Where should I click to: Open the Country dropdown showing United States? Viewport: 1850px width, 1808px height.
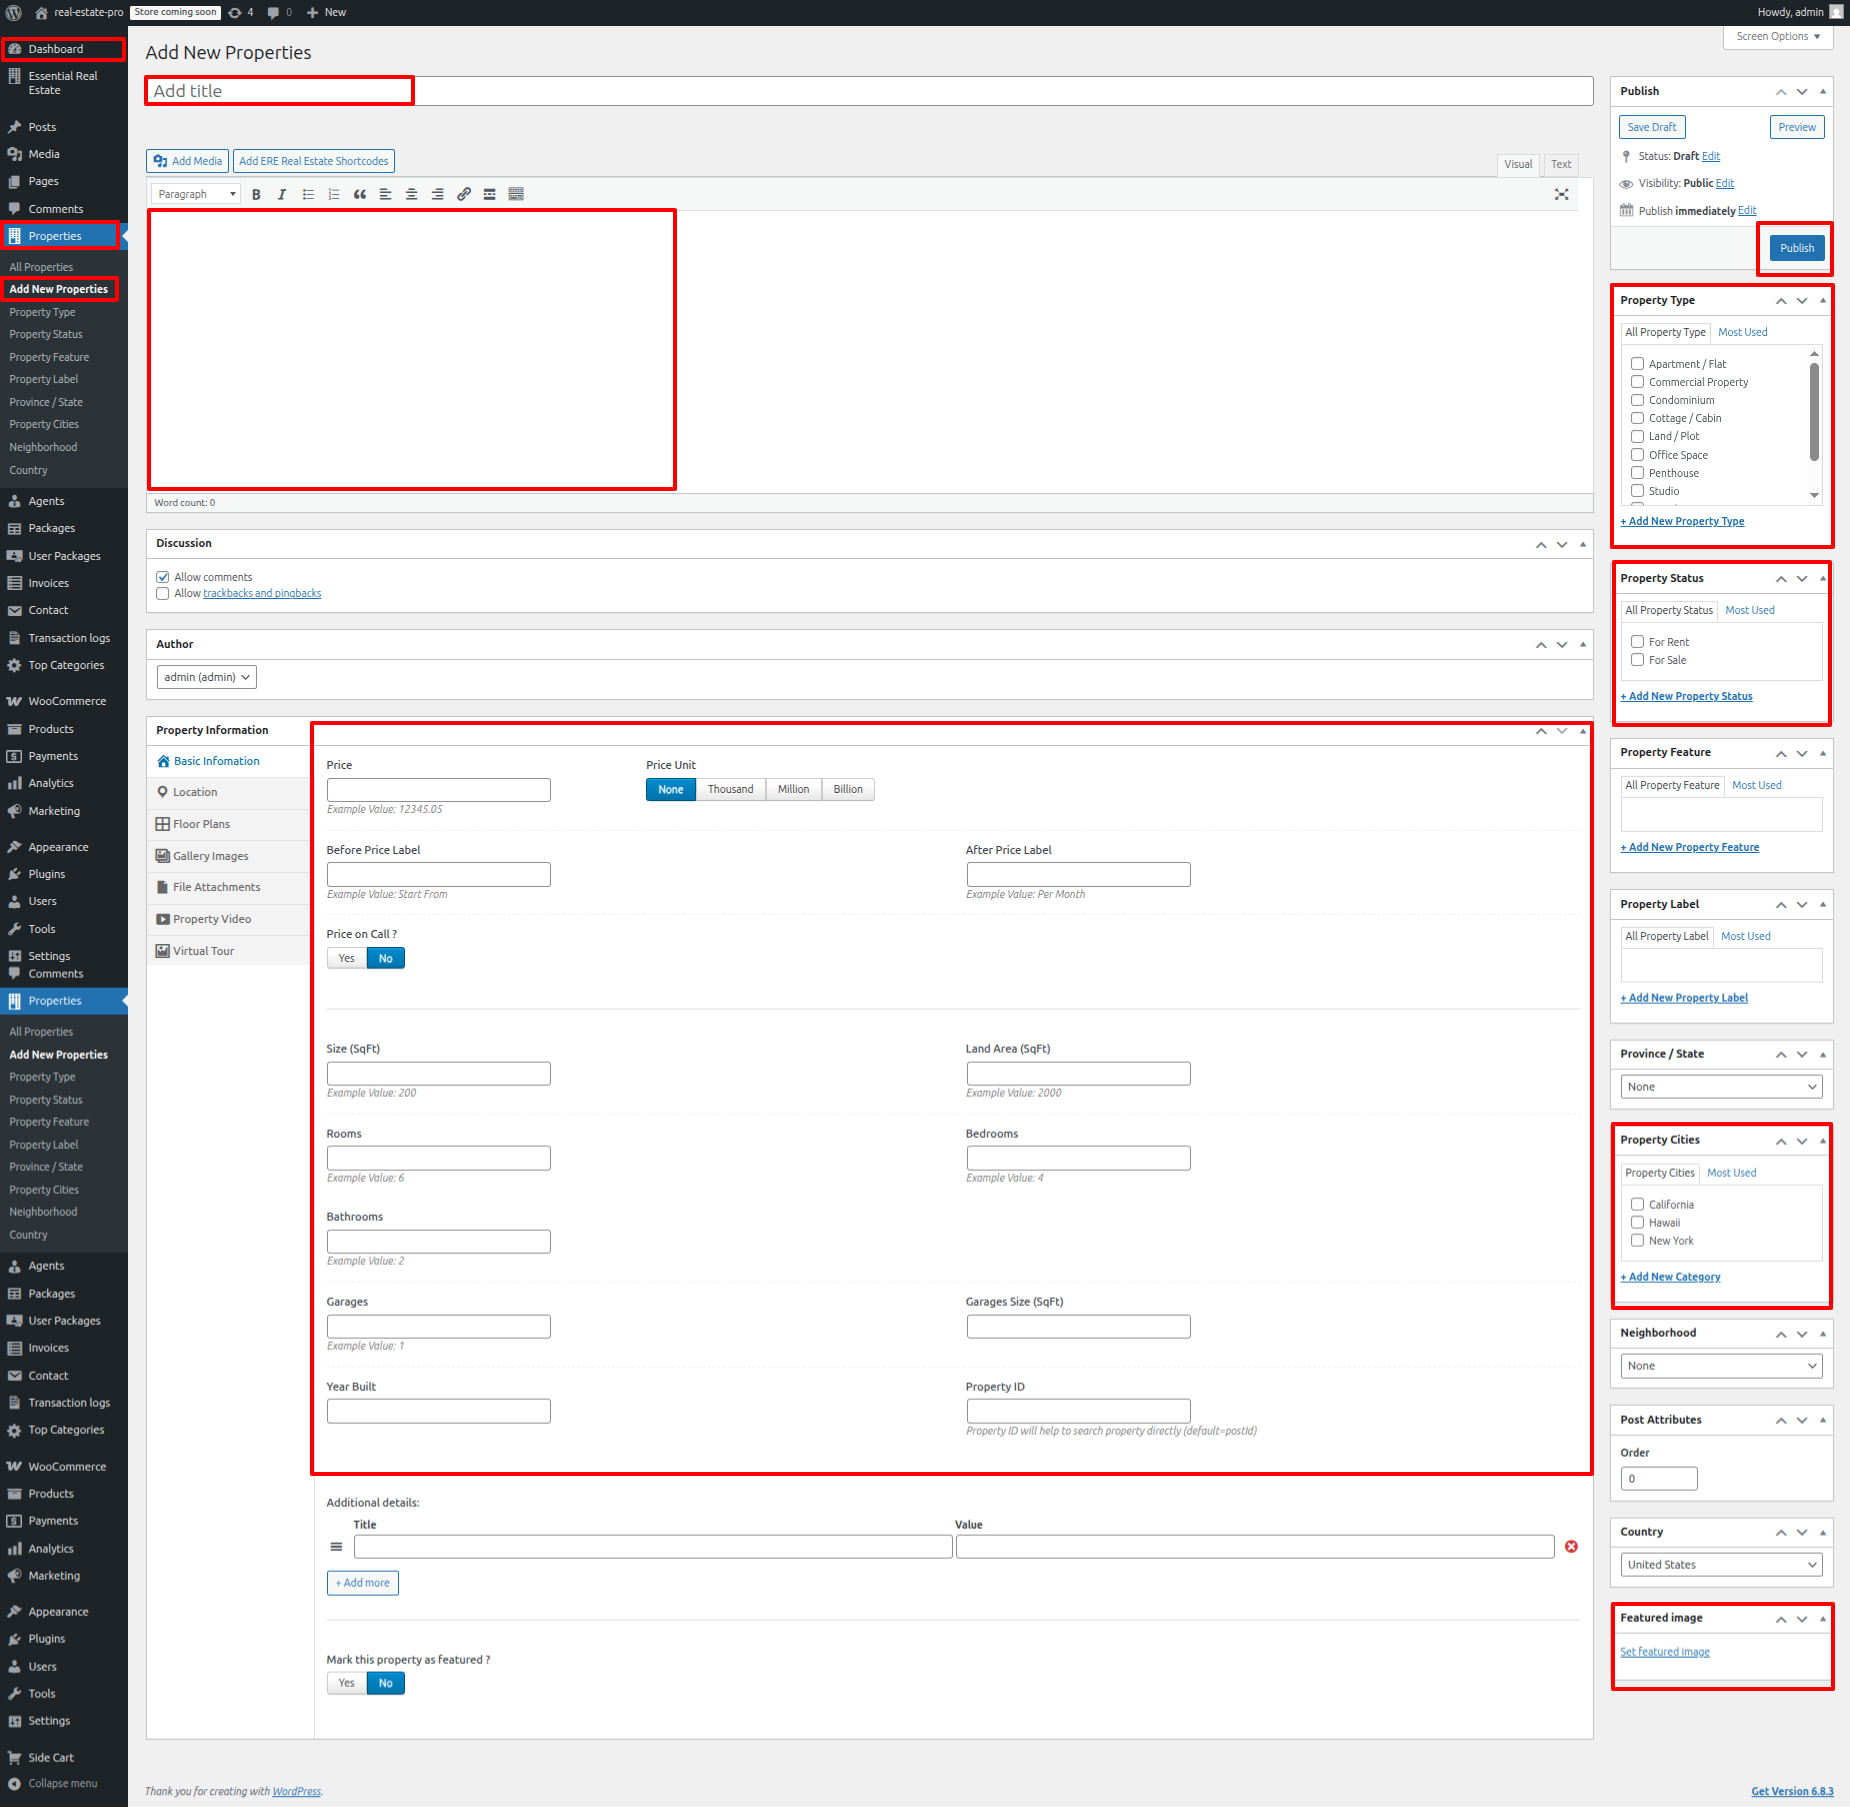tap(1720, 1565)
